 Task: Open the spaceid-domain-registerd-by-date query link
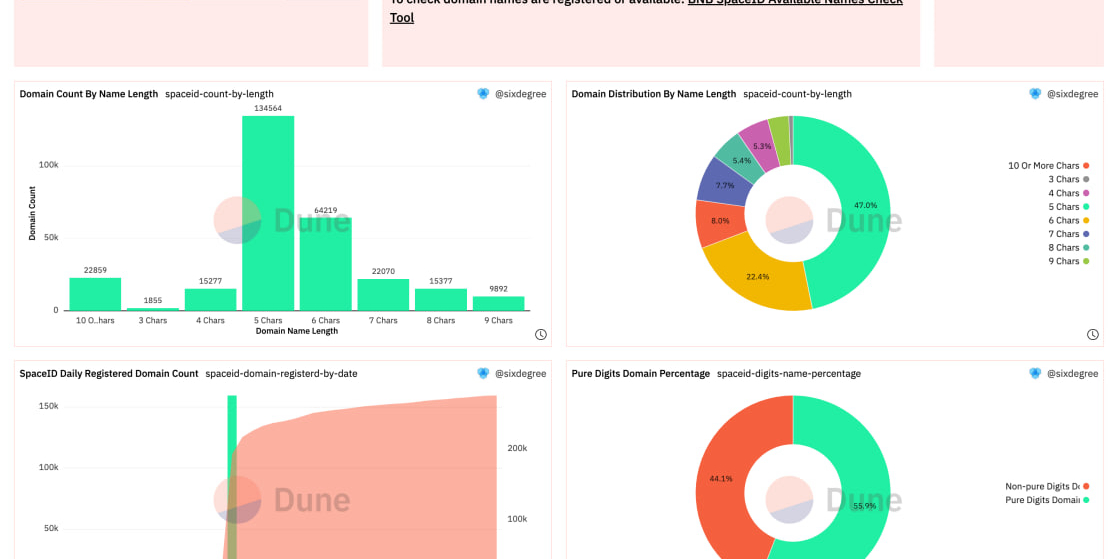281,374
